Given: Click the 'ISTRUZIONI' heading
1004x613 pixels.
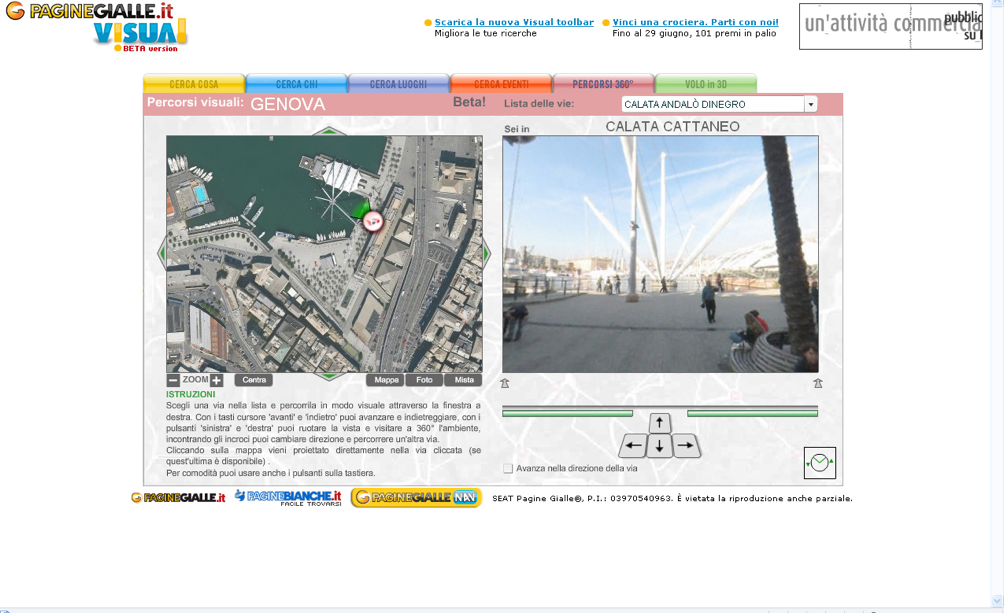Looking at the screenshot, I should pyautogui.click(x=191, y=394).
